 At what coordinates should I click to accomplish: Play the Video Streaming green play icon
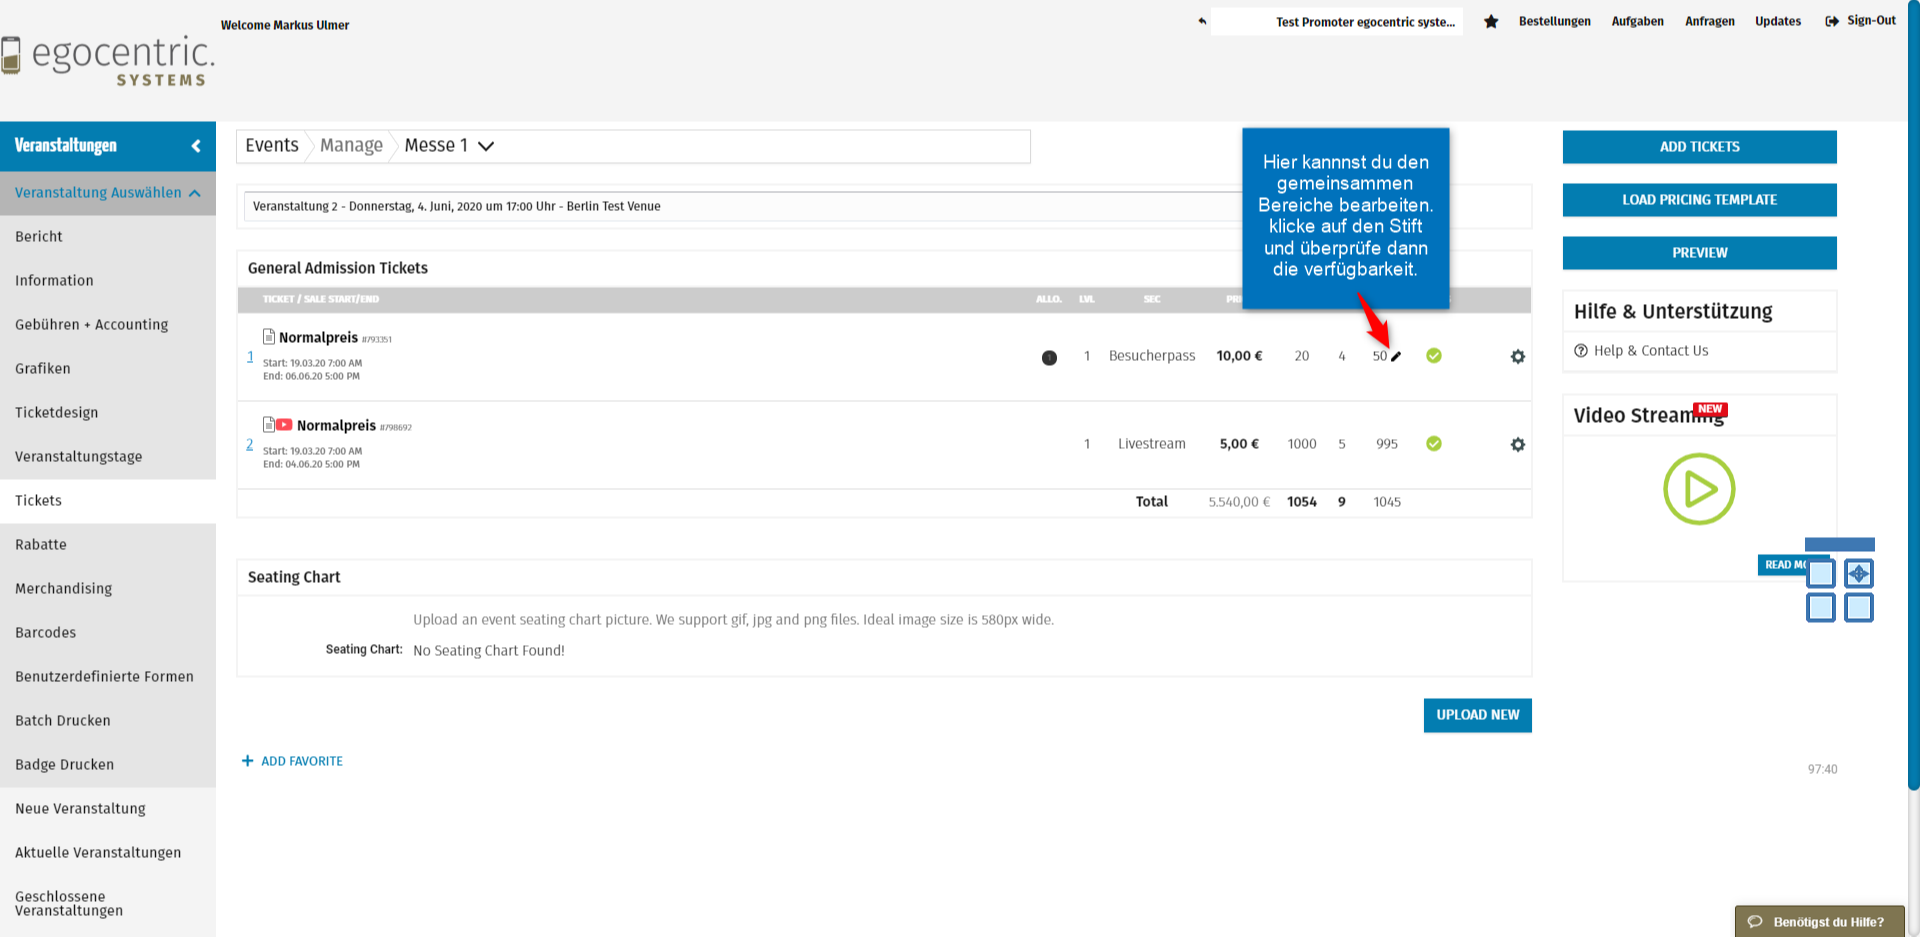point(1698,489)
